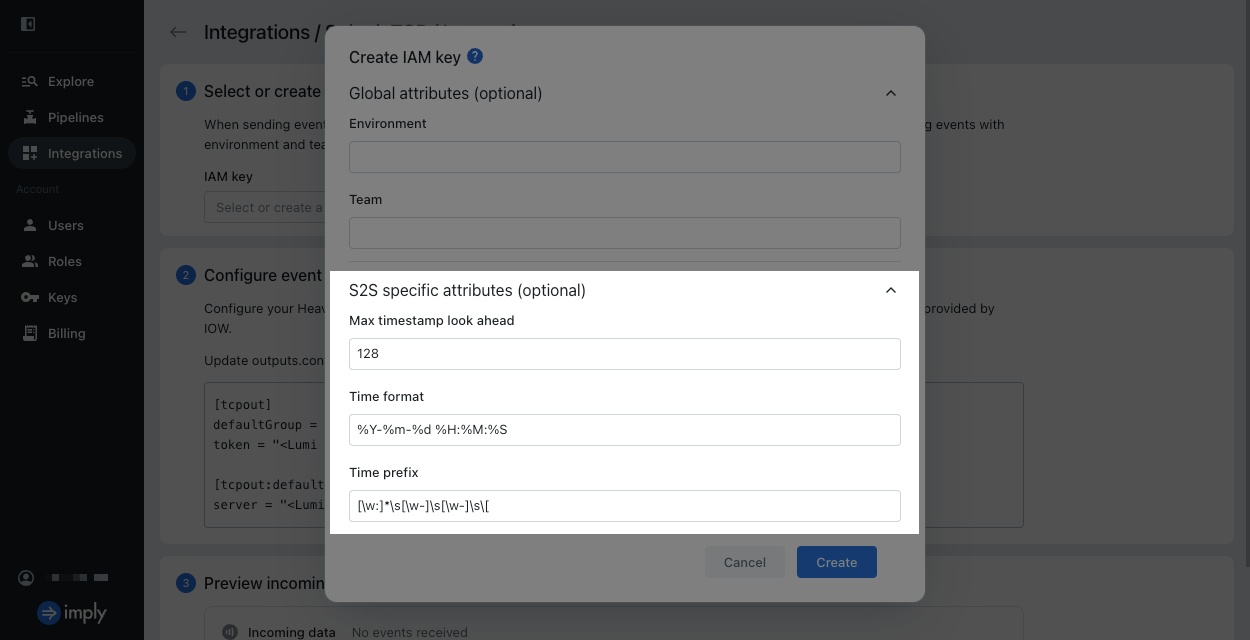Collapse the Global attributes section
The width and height of the screenshot is (1250, 640).
point(891,93)
